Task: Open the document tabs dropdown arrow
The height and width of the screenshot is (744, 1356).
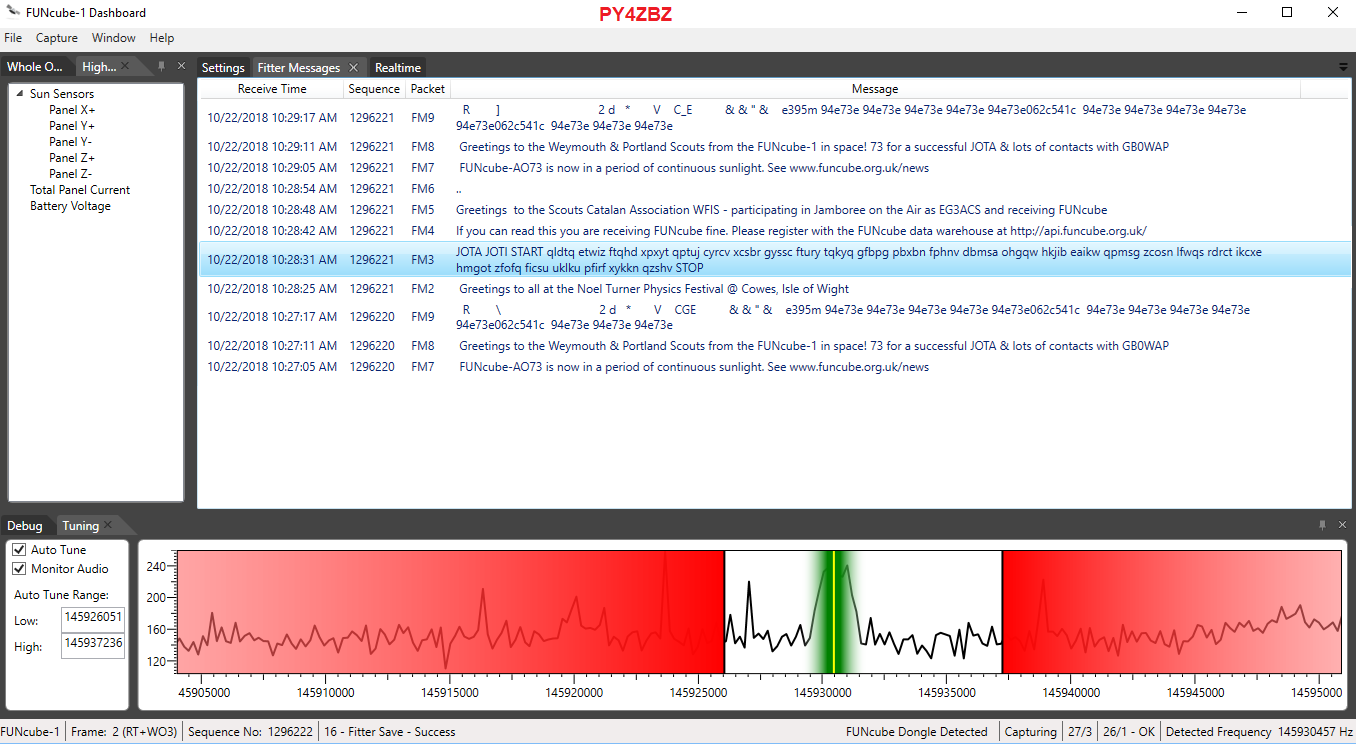Action: [x=1343, y=67]
